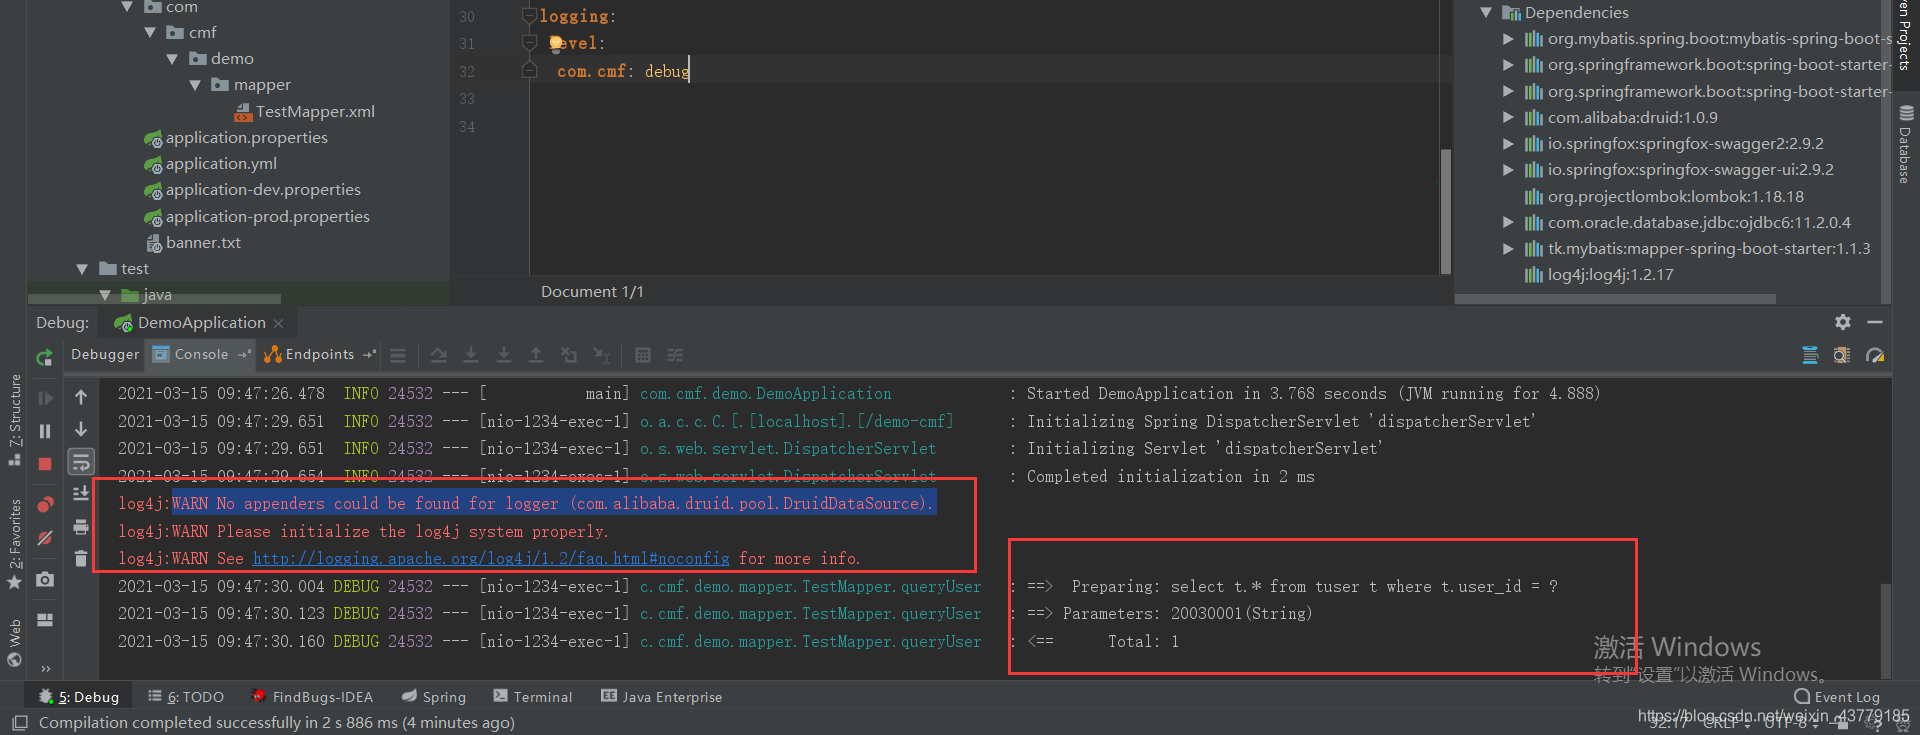Image resolution: width=1920 pixels, height=735 pixels.
Task: Stop the debug session with red square
Action: (45, 464)
